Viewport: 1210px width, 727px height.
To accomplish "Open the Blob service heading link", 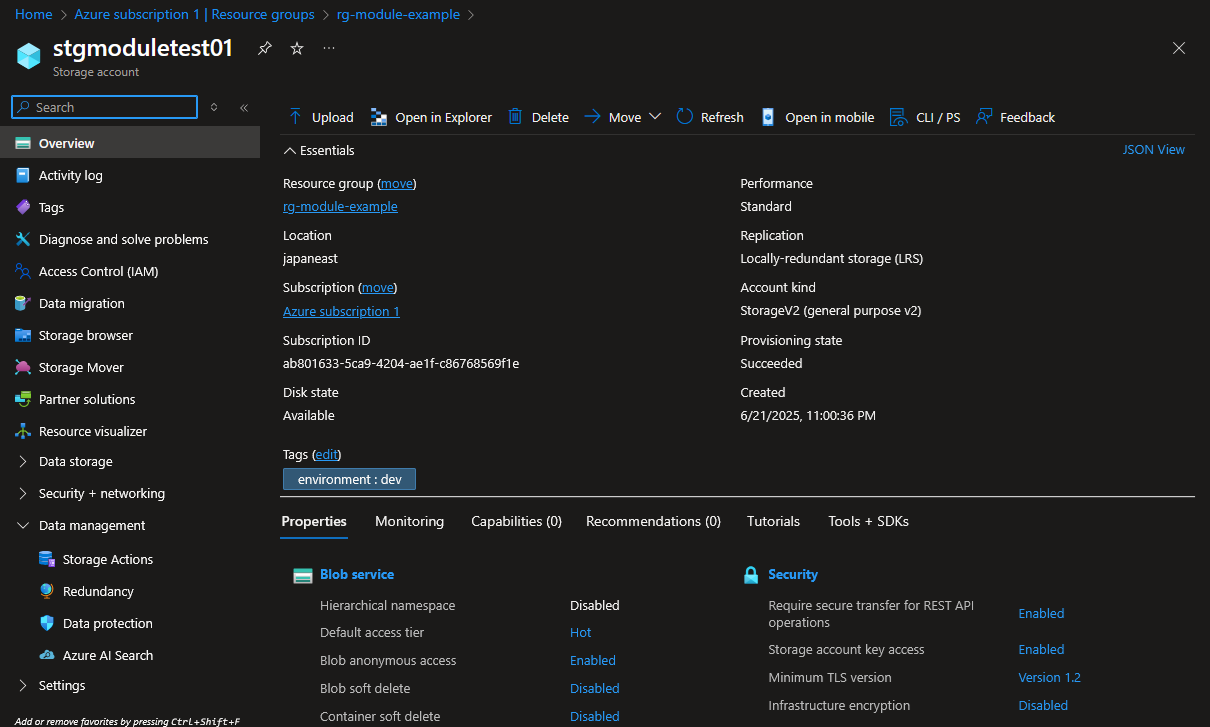I will click(x=357, y=574).
